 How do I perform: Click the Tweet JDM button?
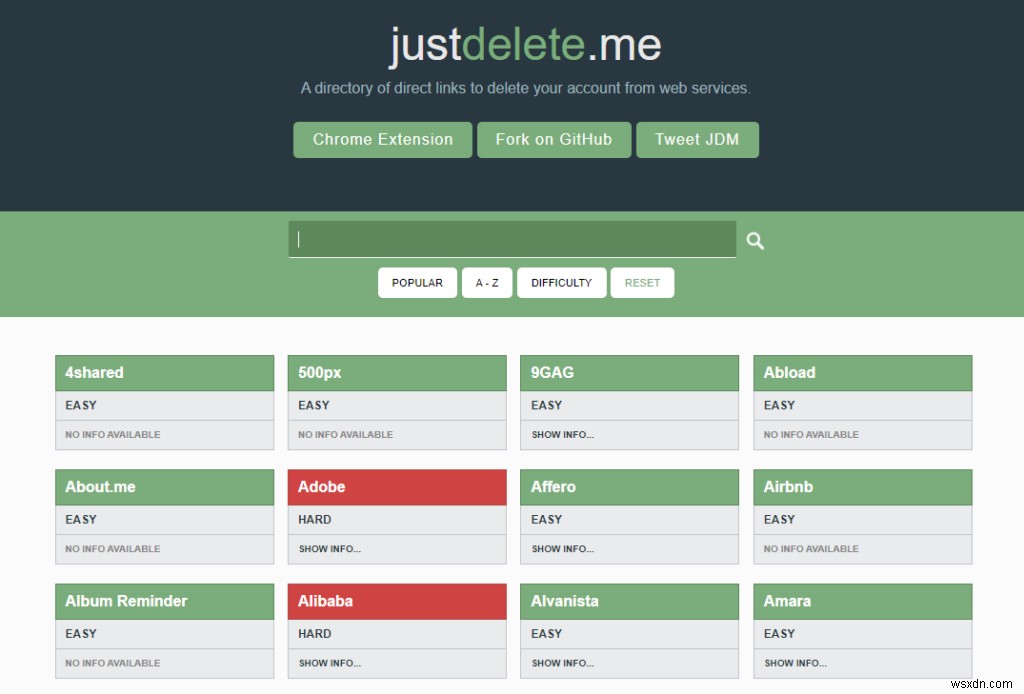tap(697, 140)
